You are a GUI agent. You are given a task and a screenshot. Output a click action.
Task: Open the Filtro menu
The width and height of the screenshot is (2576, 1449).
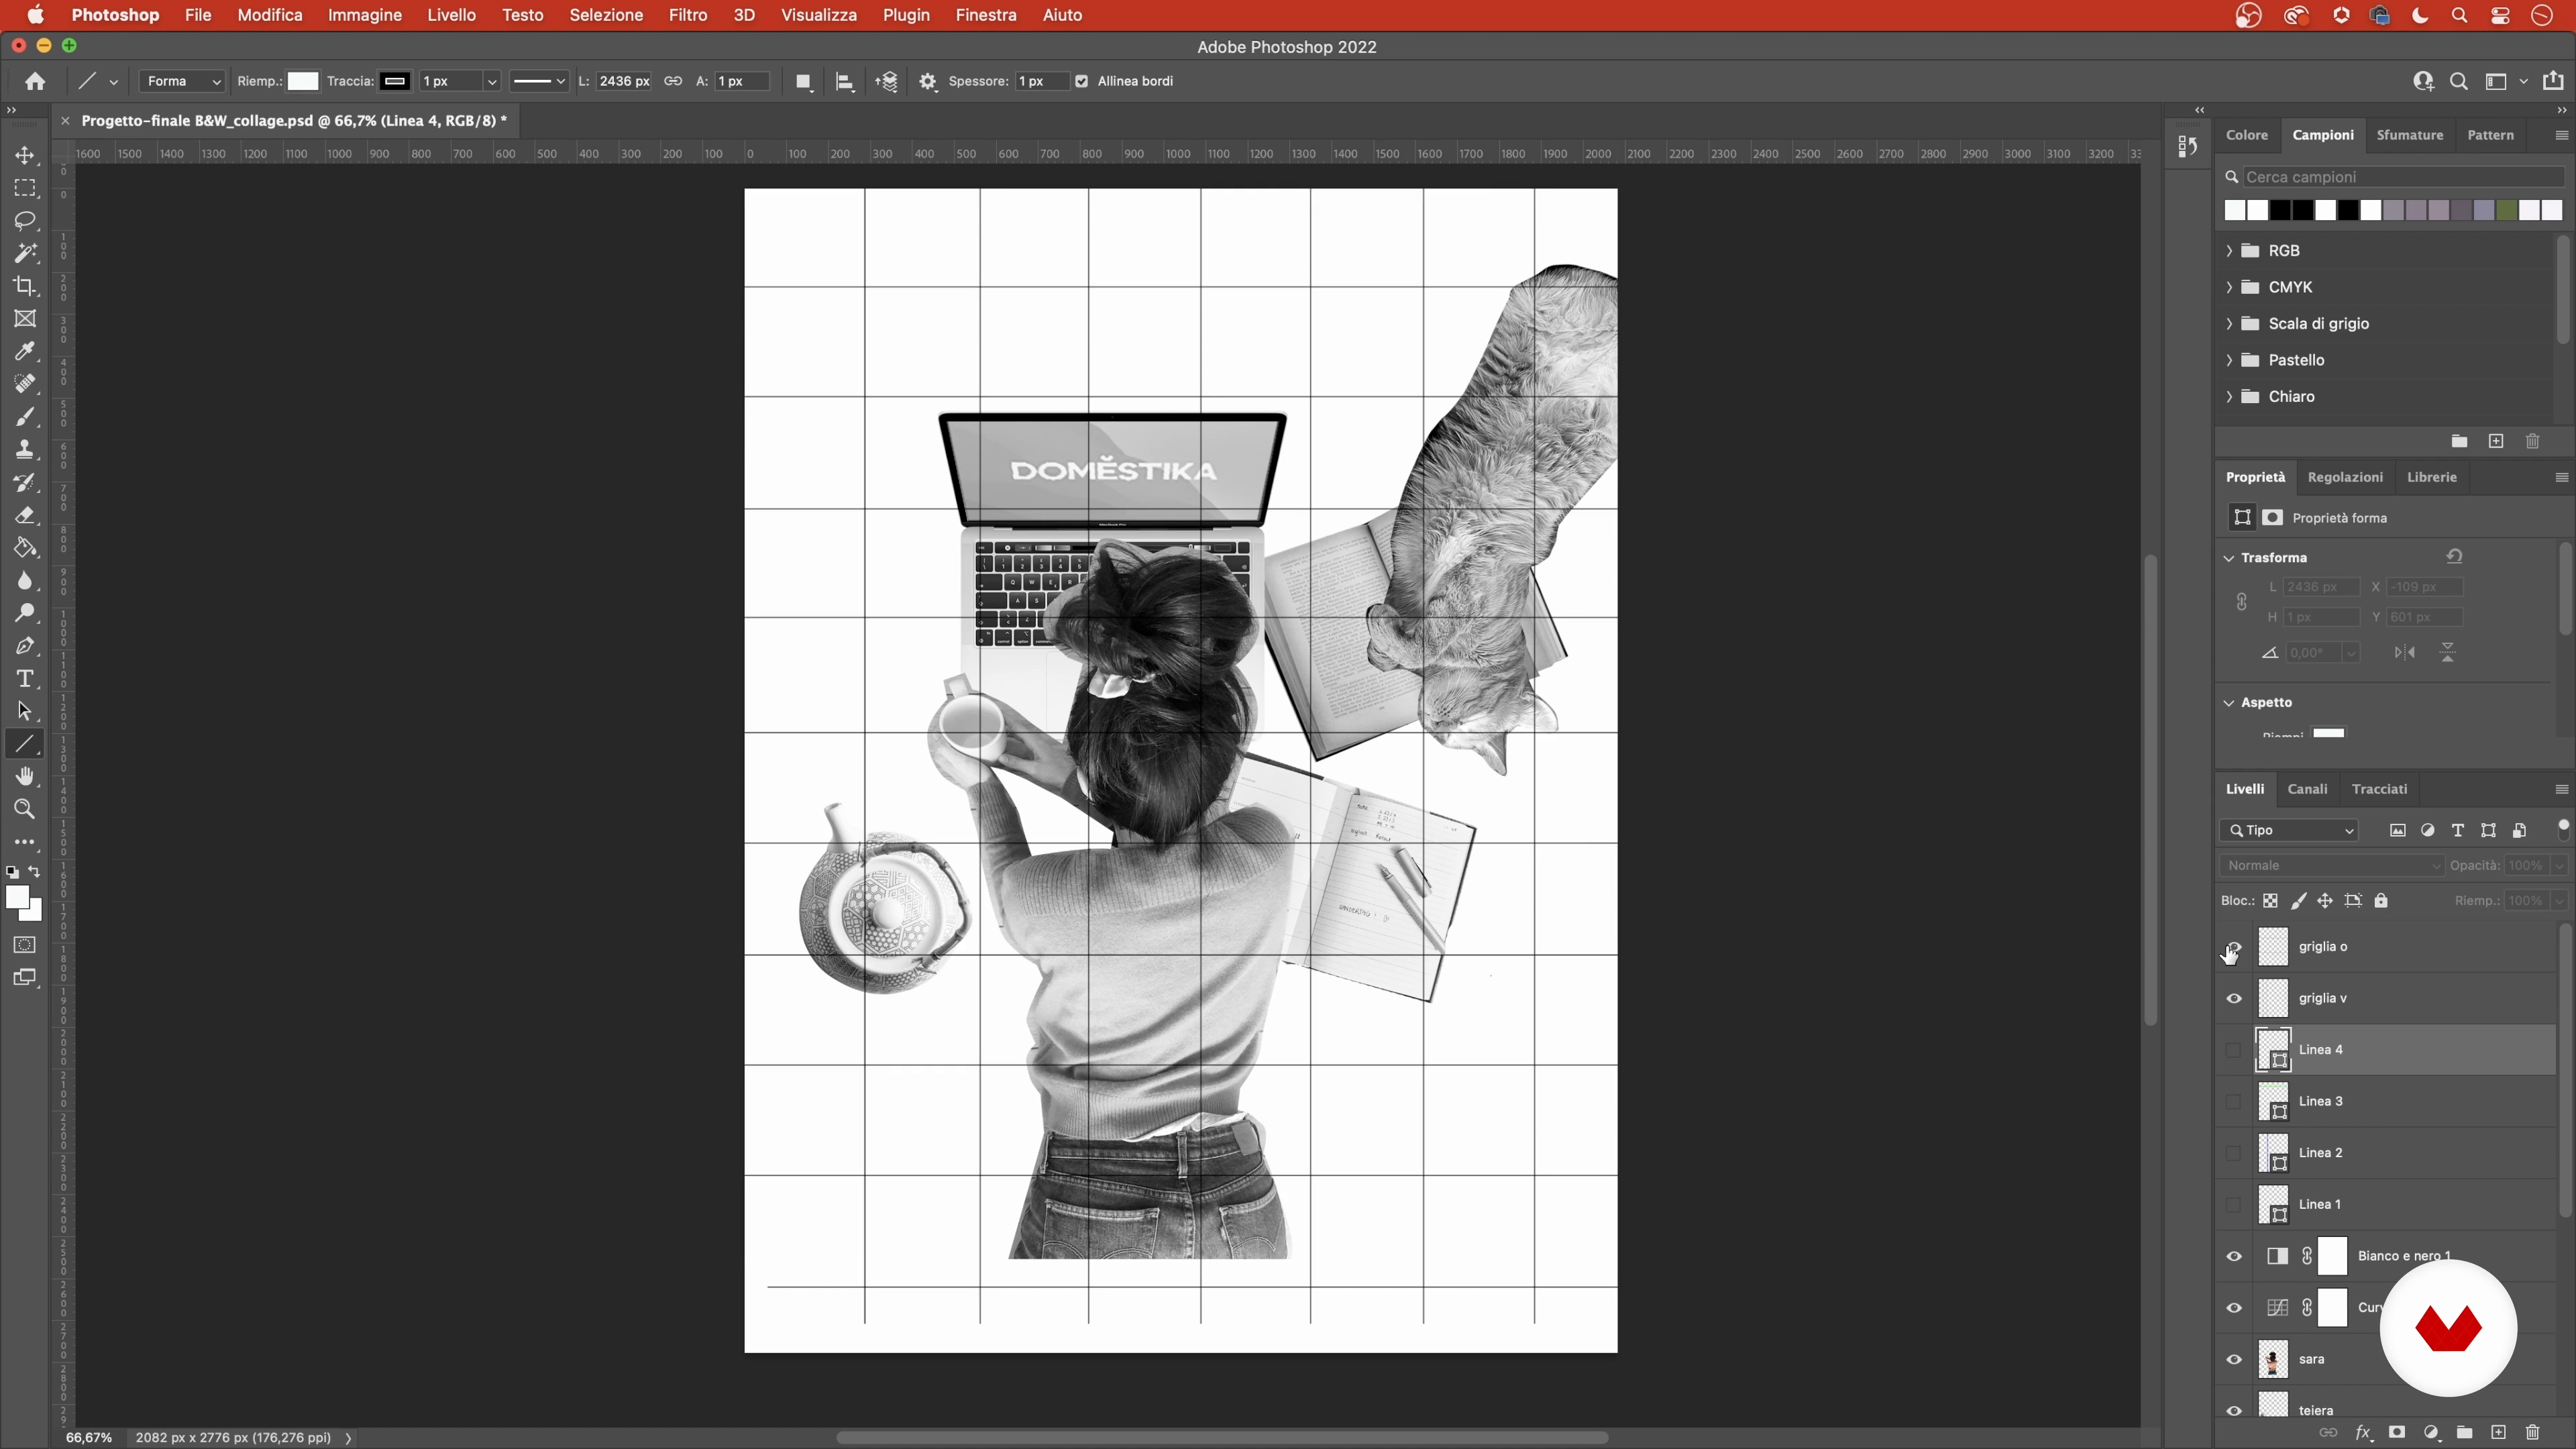pos(688,15)
